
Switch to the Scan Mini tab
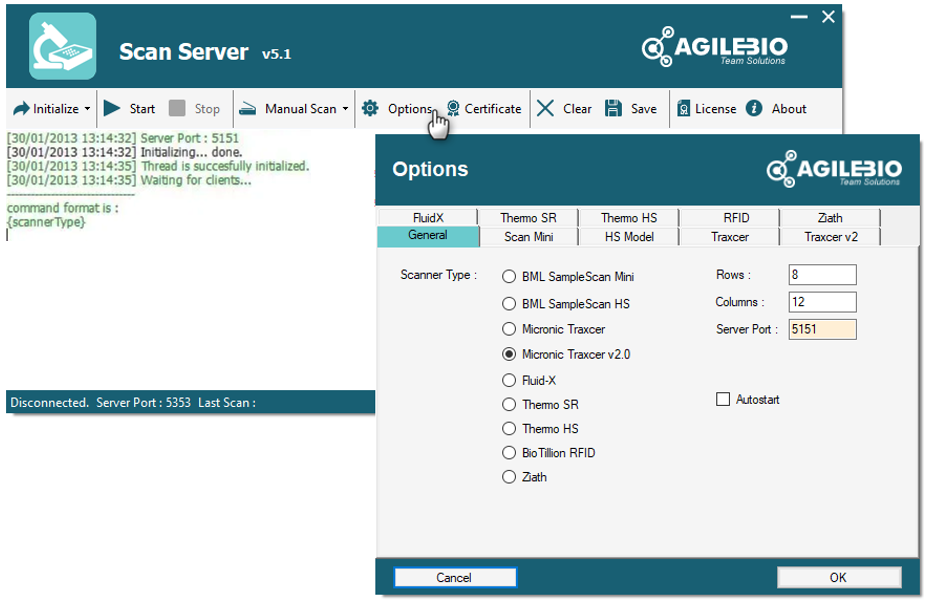[x=529, y=237]
